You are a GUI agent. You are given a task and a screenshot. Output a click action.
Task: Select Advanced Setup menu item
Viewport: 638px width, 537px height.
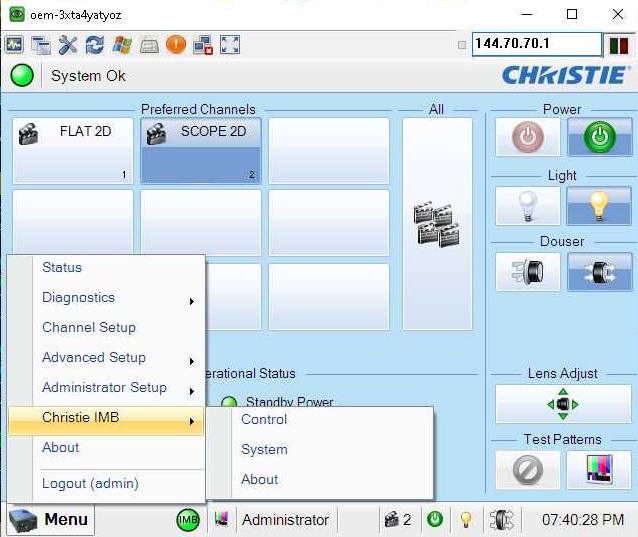pos(106,358)
